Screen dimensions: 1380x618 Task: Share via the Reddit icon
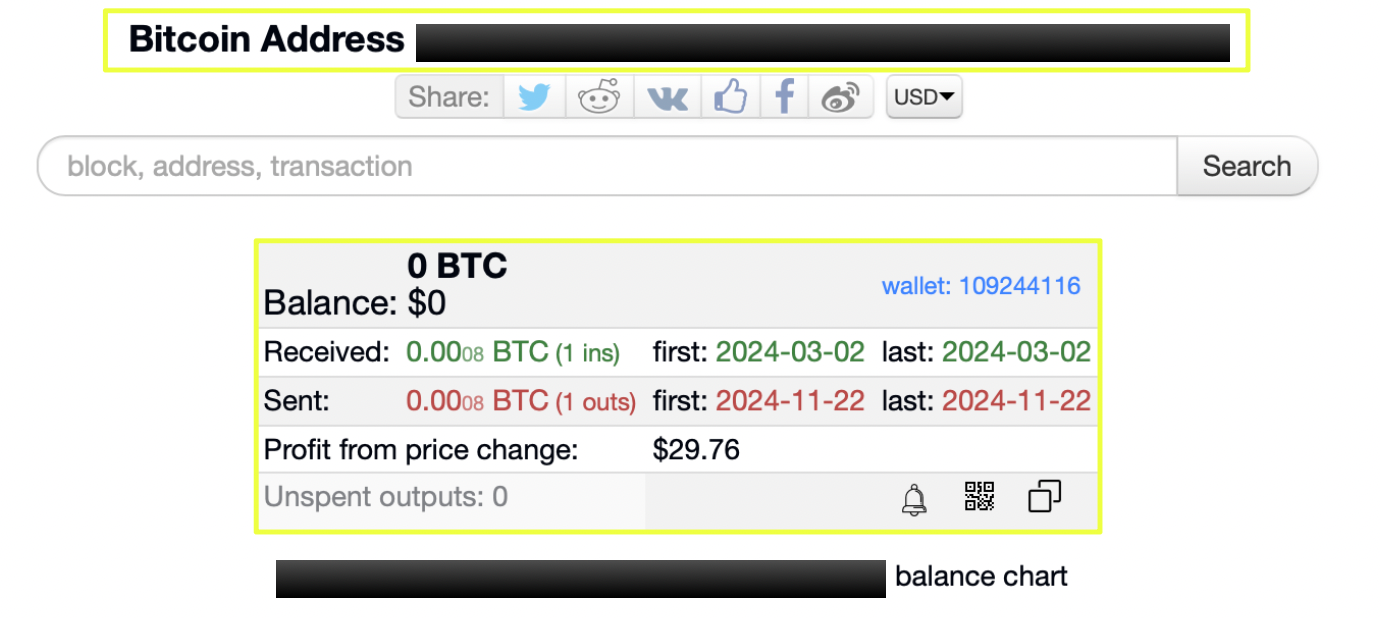coord(599,97)
